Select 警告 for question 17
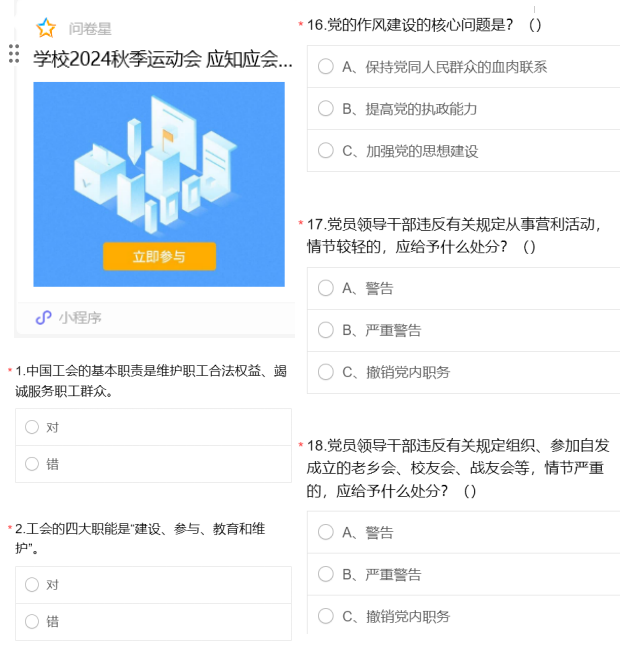Viewport: 620px width, 647px height. click(326, 288)
